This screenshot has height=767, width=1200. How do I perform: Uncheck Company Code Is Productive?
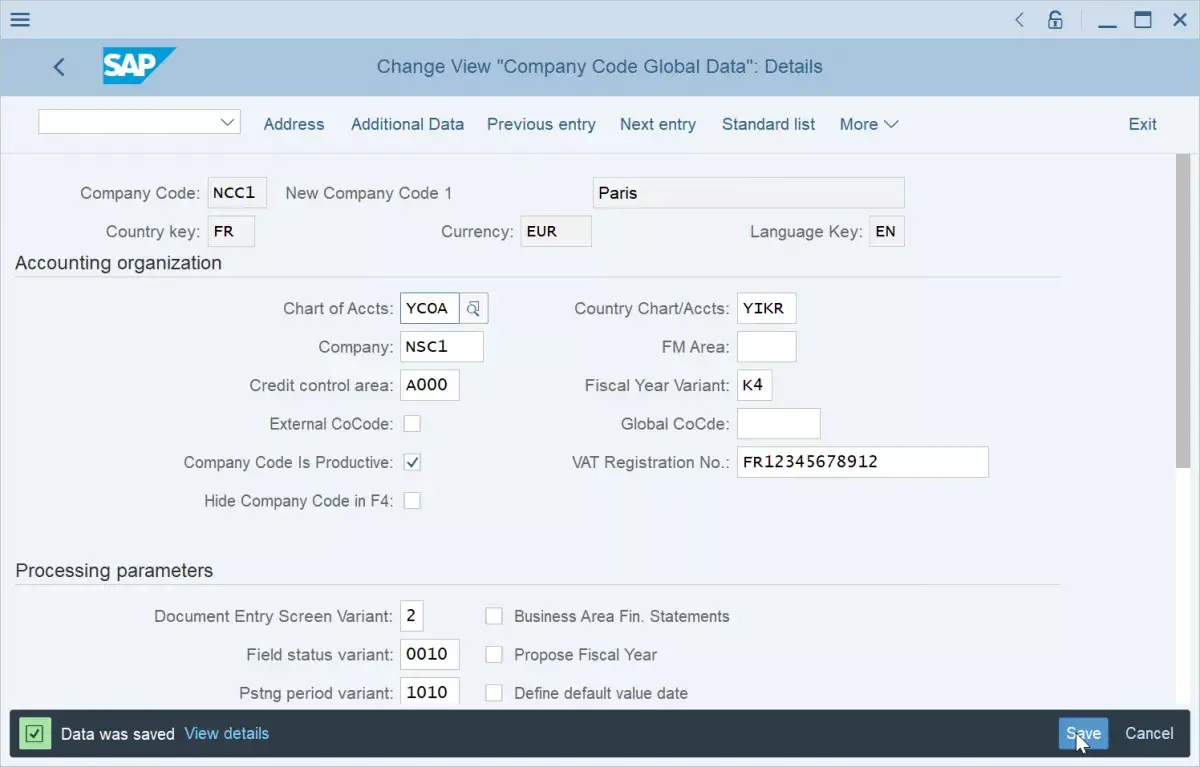tap(412, 462)
